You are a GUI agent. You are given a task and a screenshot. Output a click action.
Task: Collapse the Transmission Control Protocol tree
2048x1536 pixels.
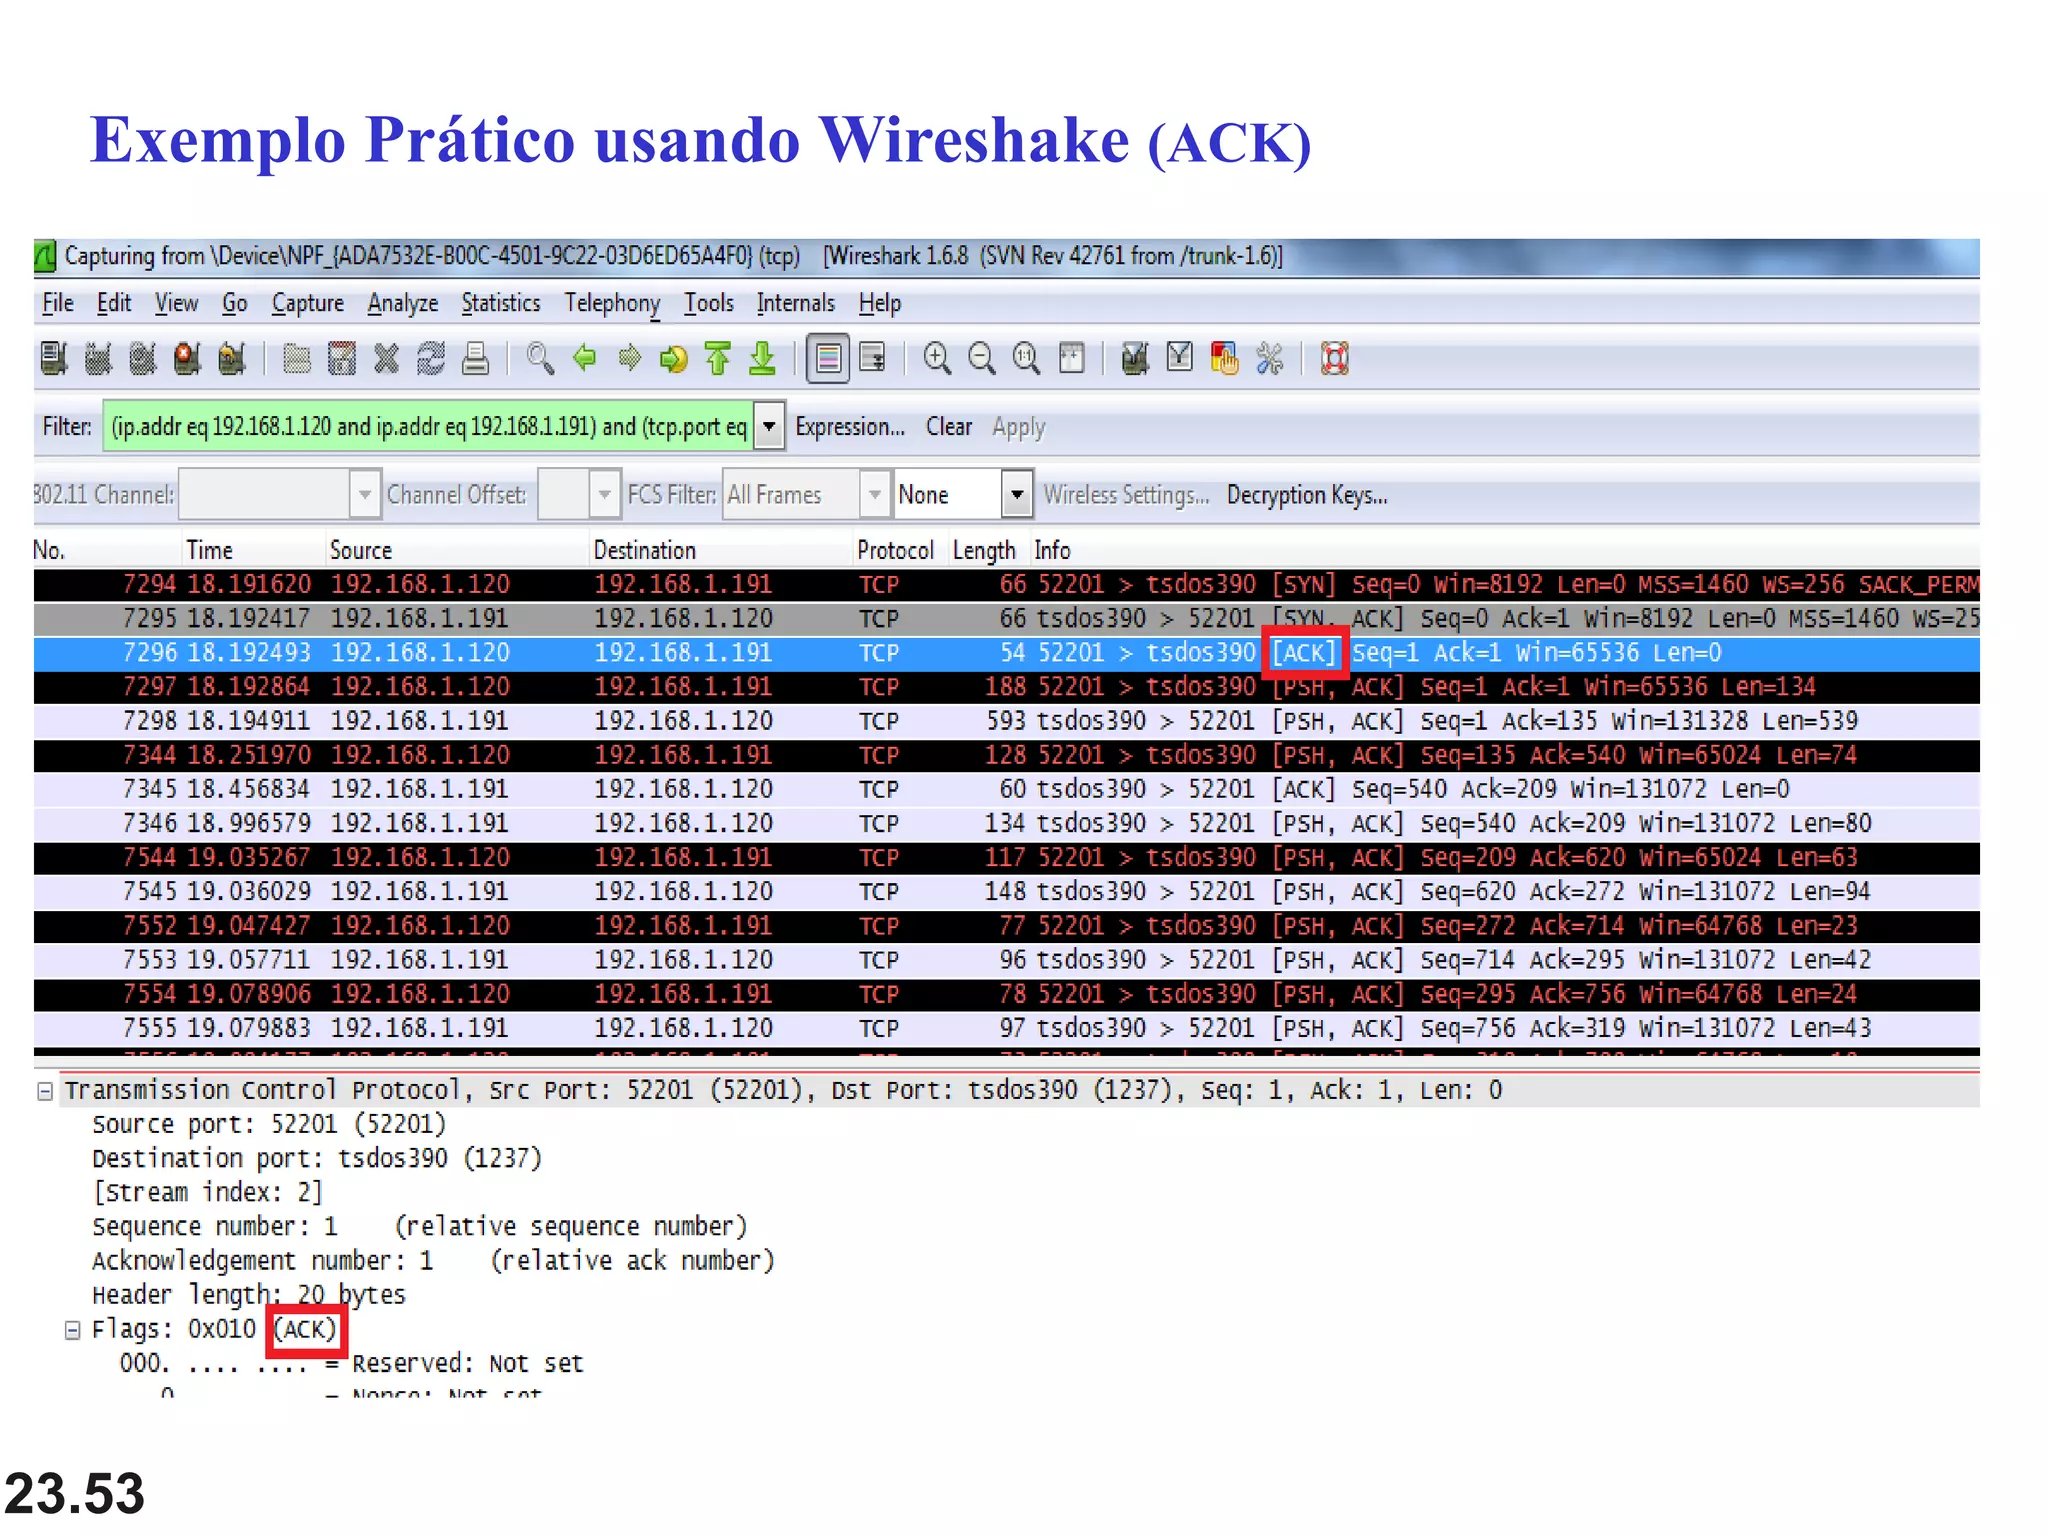45,1091
